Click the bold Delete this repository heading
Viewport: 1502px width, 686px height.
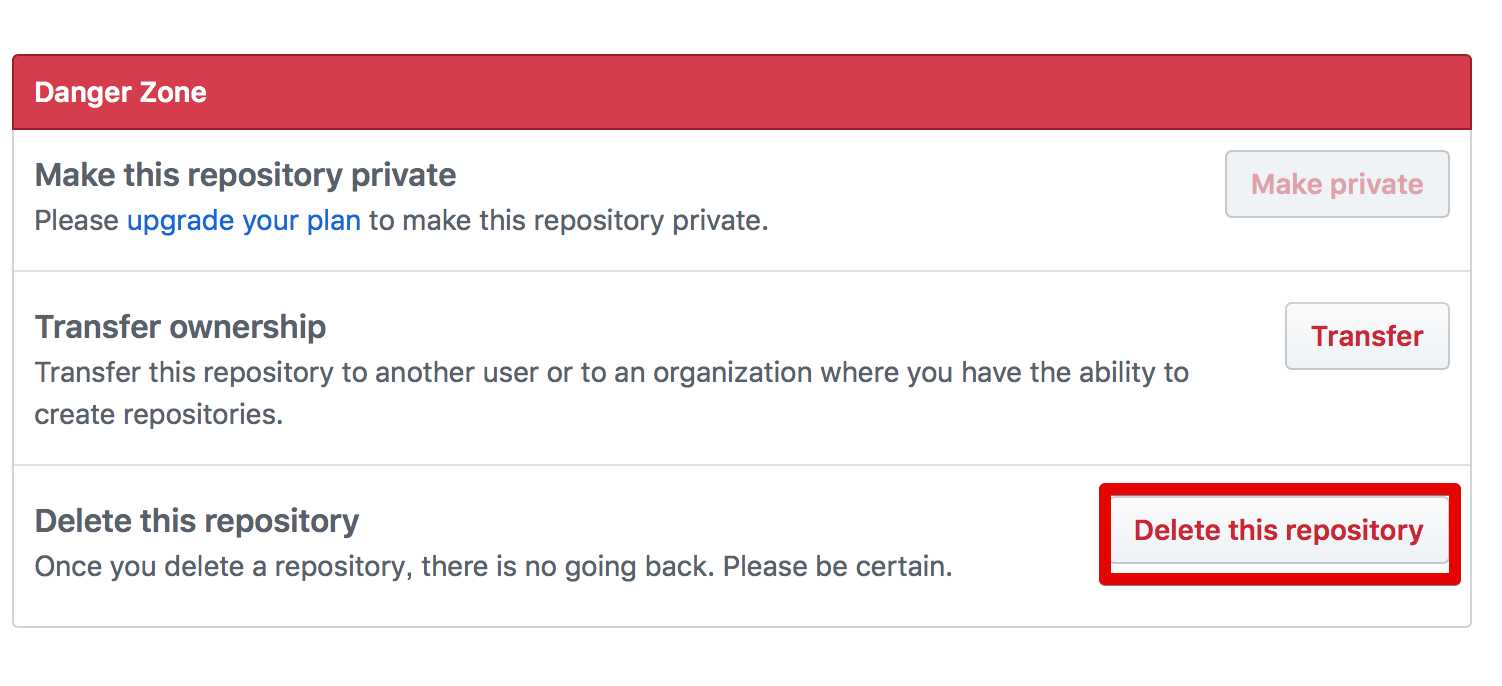pos(196,521)
